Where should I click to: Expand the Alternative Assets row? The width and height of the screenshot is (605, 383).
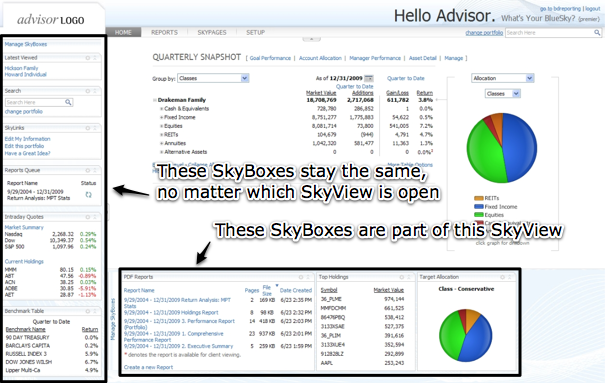(x=162, y=152)
